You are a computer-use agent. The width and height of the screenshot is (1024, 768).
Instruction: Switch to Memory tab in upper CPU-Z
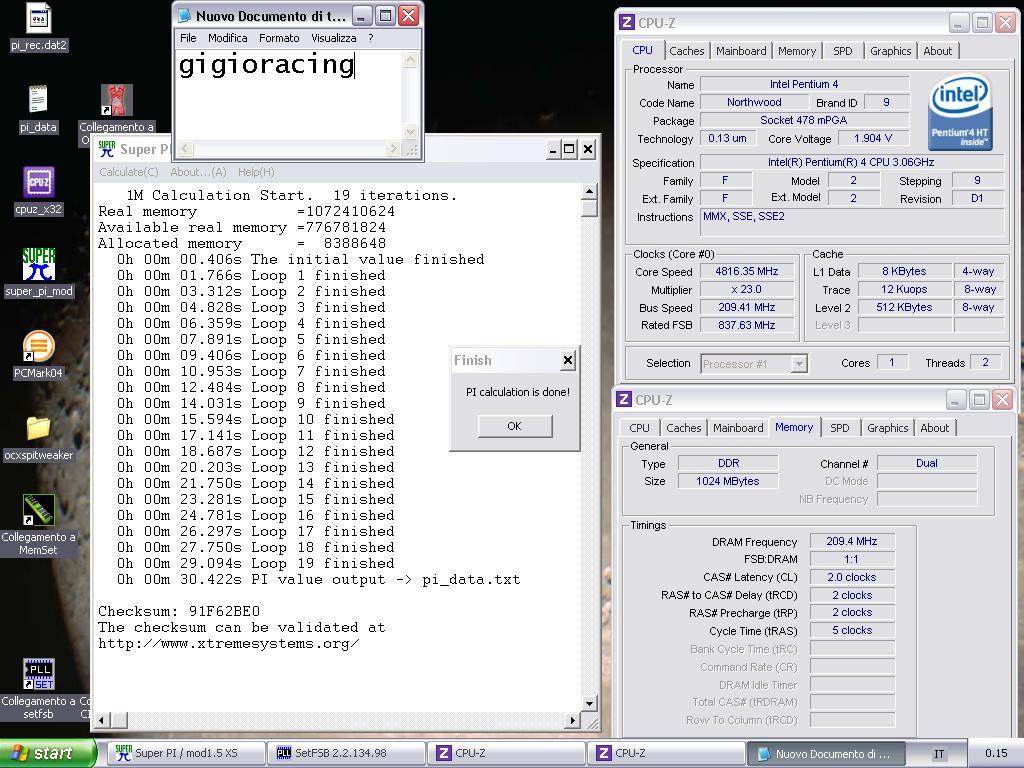coord(797,51)
